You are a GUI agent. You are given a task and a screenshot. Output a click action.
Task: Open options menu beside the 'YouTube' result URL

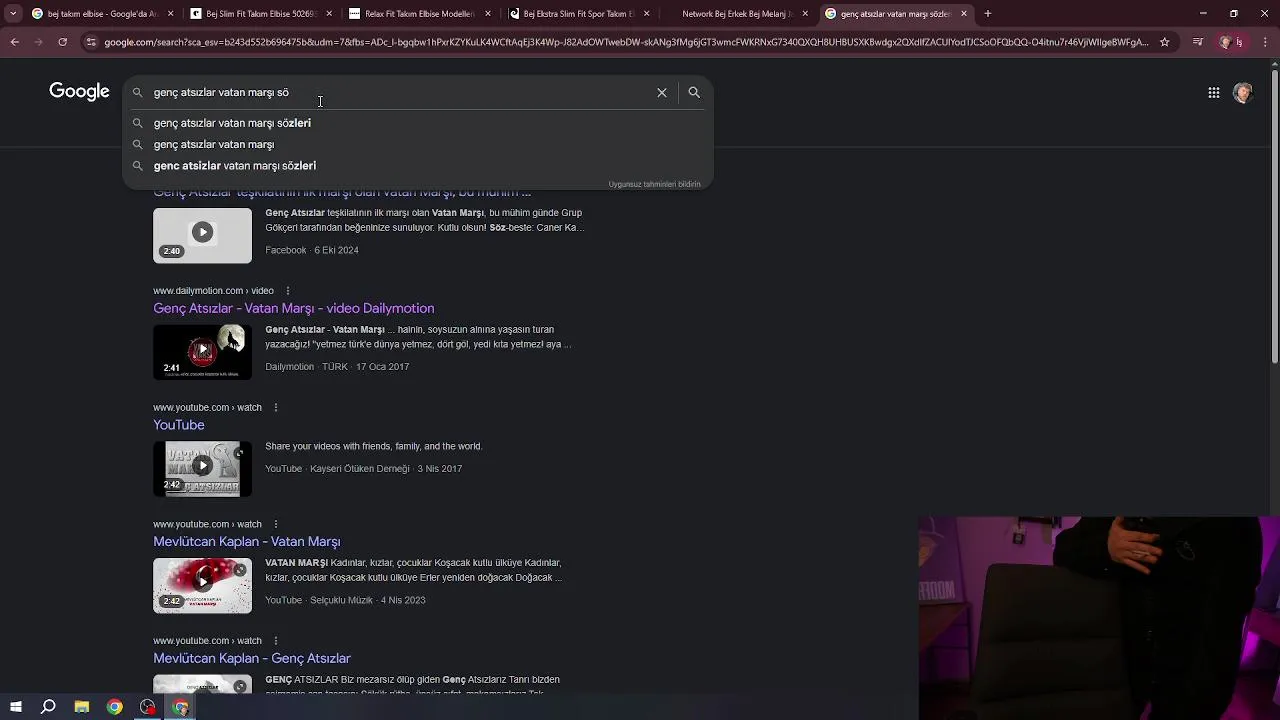coord(276,408)
